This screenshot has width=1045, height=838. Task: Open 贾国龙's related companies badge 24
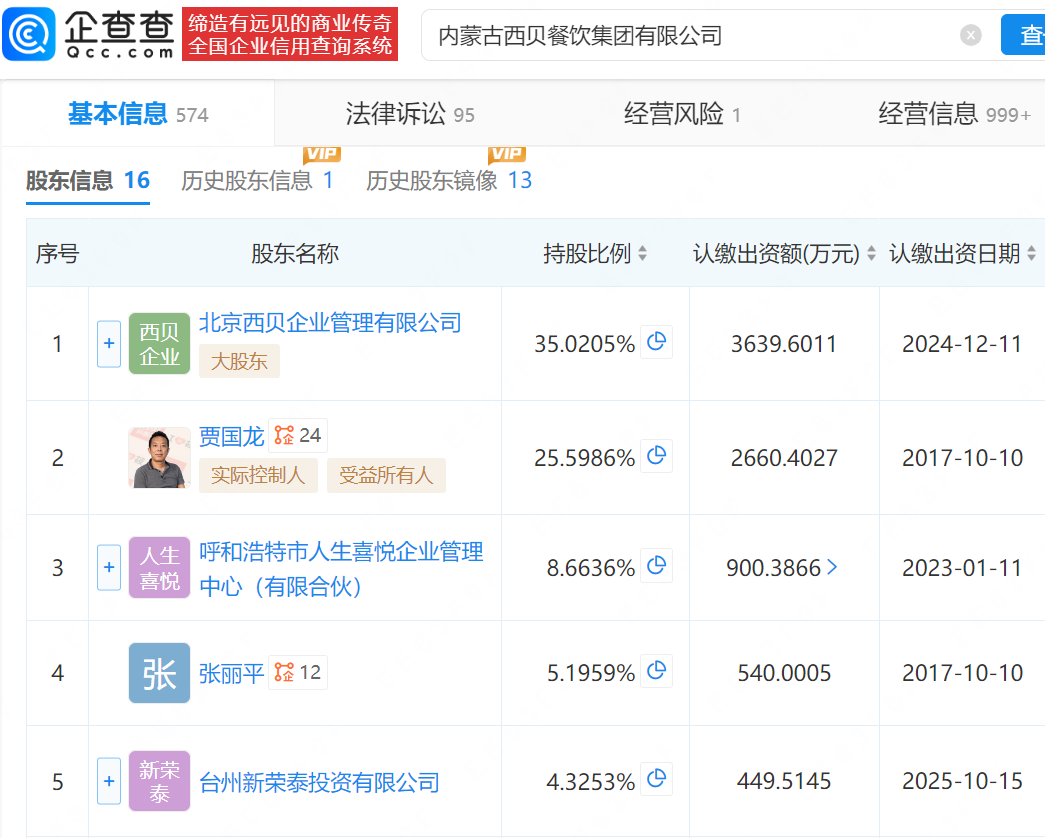coord(299,435)
